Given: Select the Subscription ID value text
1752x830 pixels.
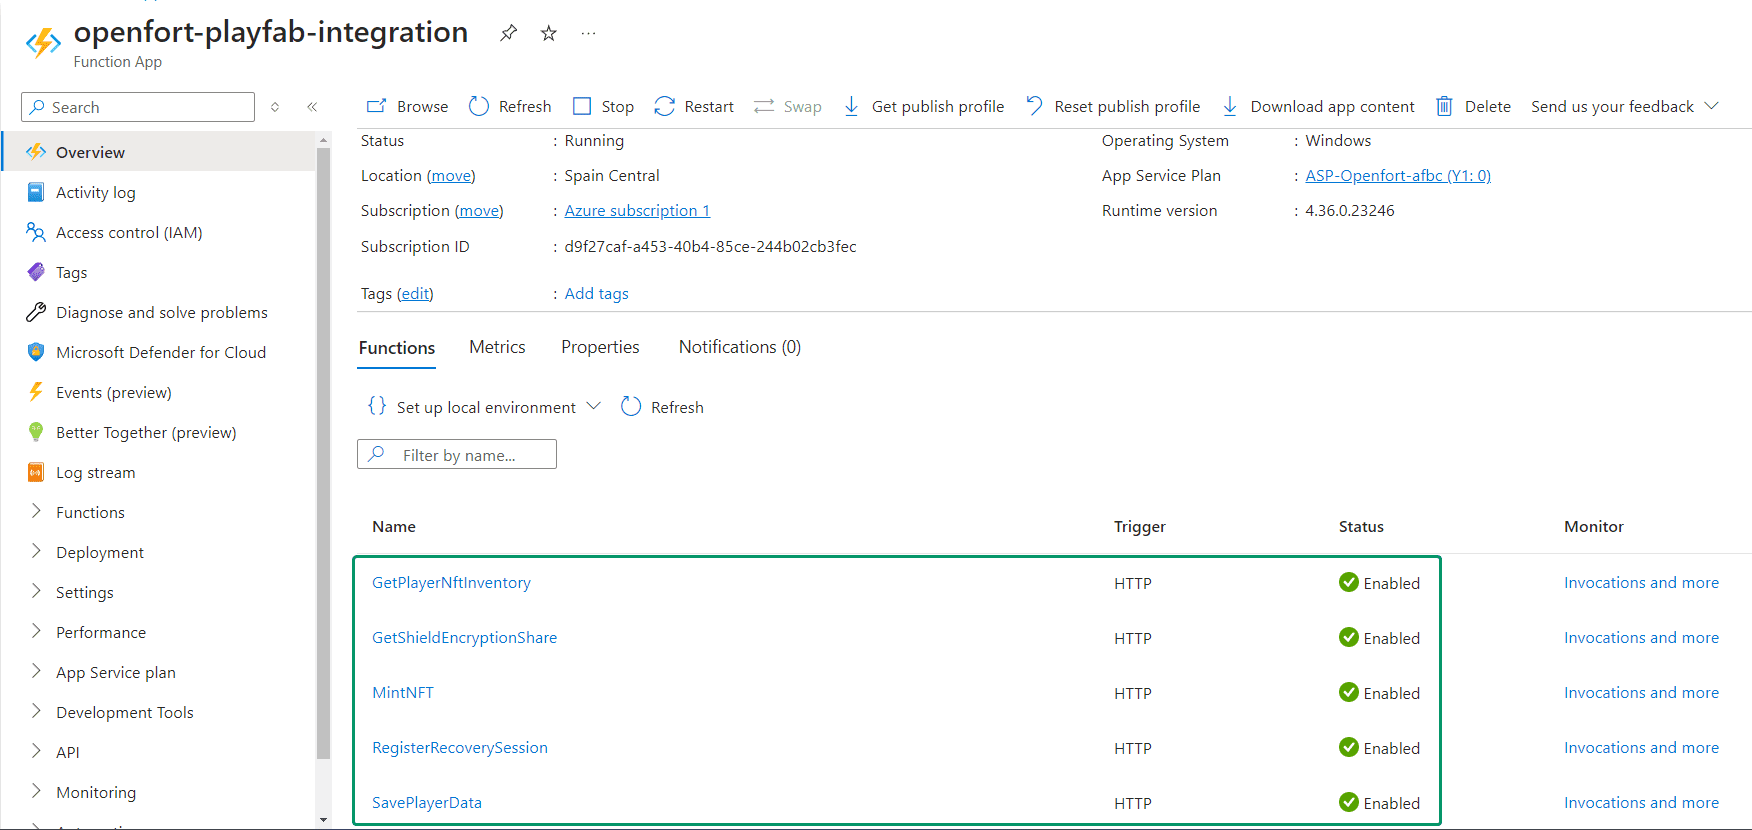Looking at the screenshot, I should [710, 247].
